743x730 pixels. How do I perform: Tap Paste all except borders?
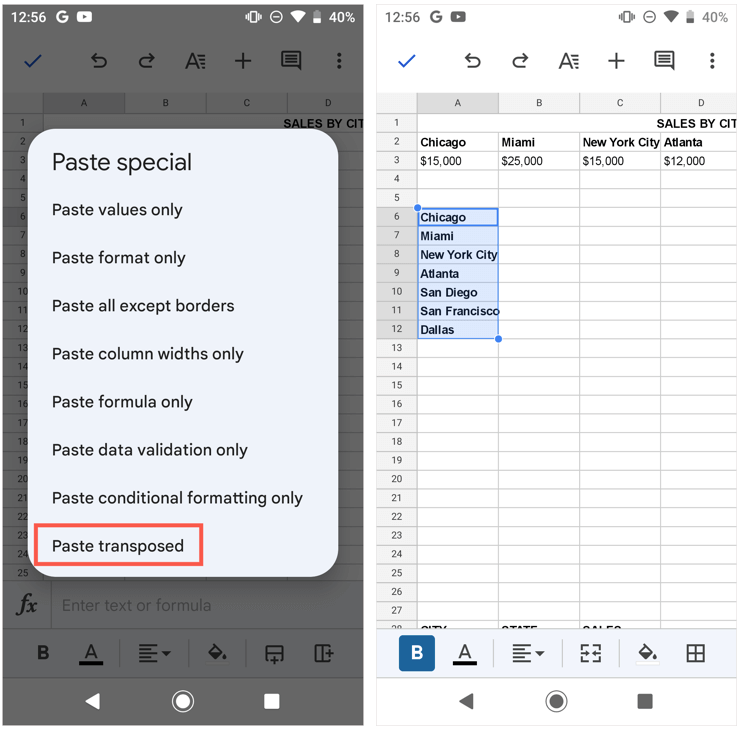(143, 306)
